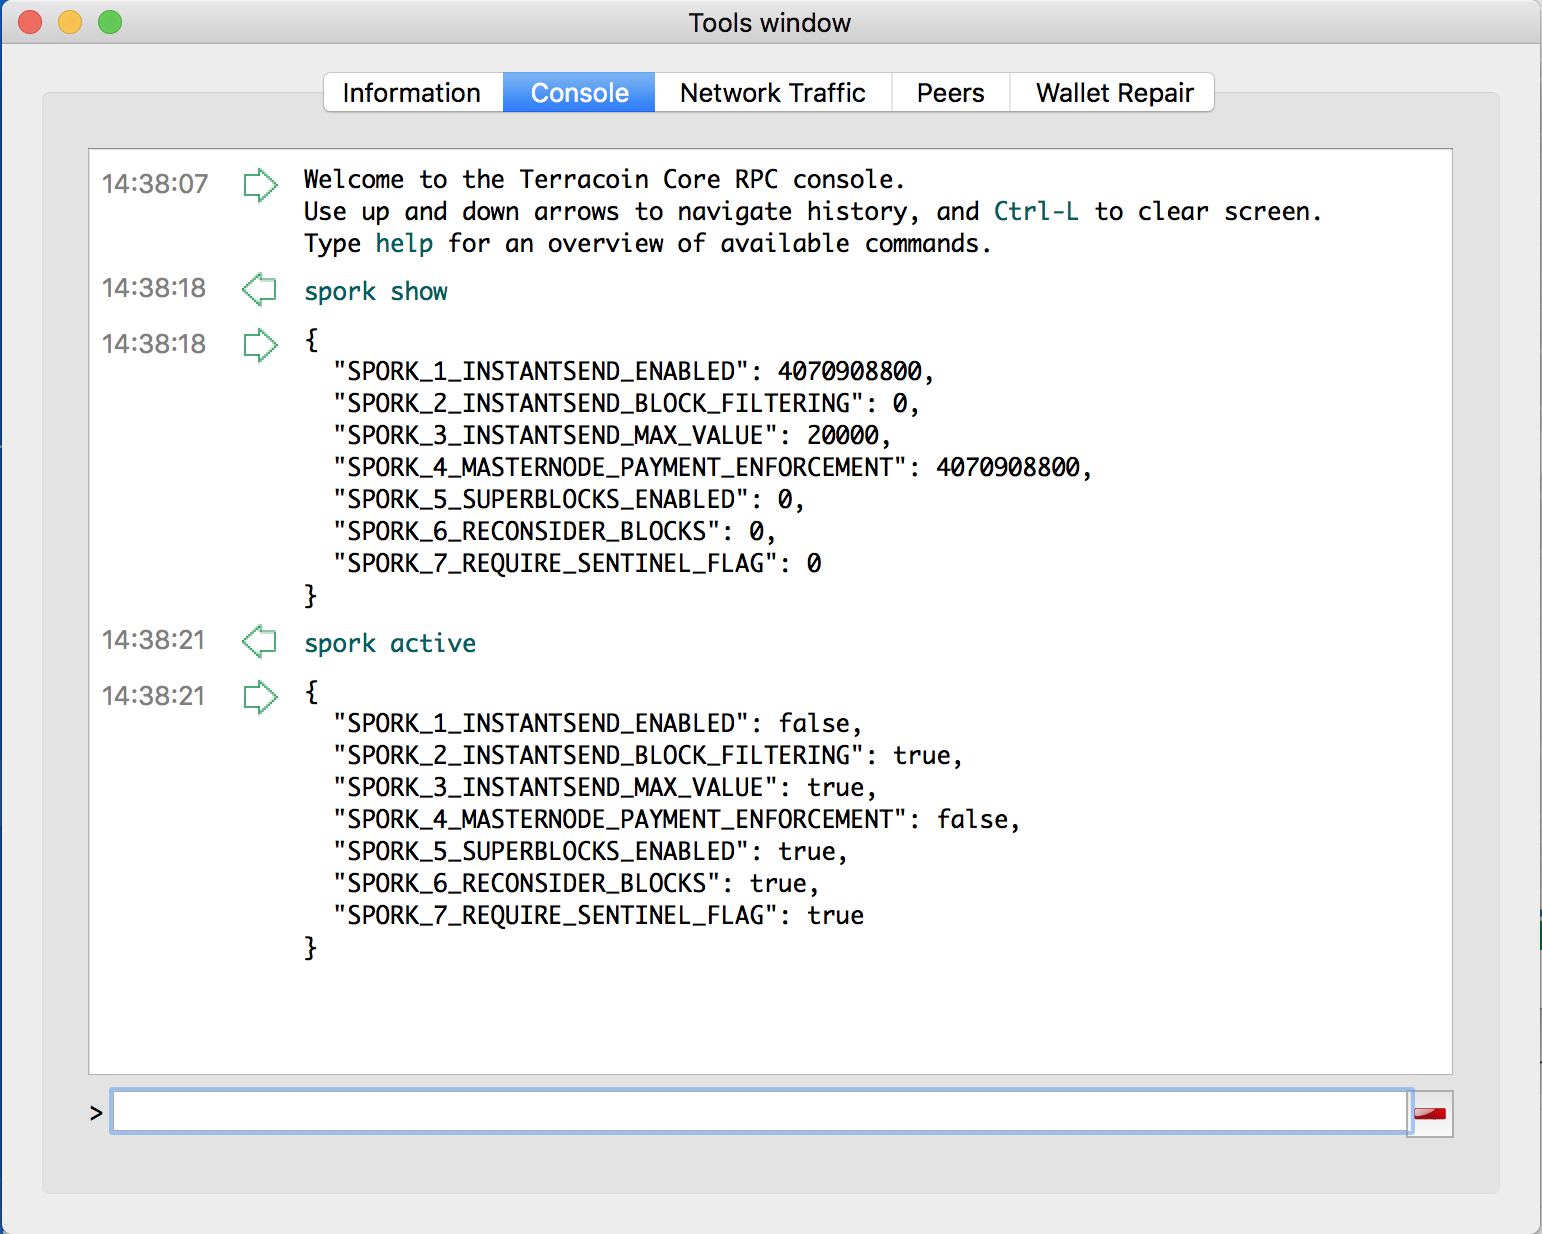Click the reply arrow icon at 14:38:21

(x=260, y=697)
